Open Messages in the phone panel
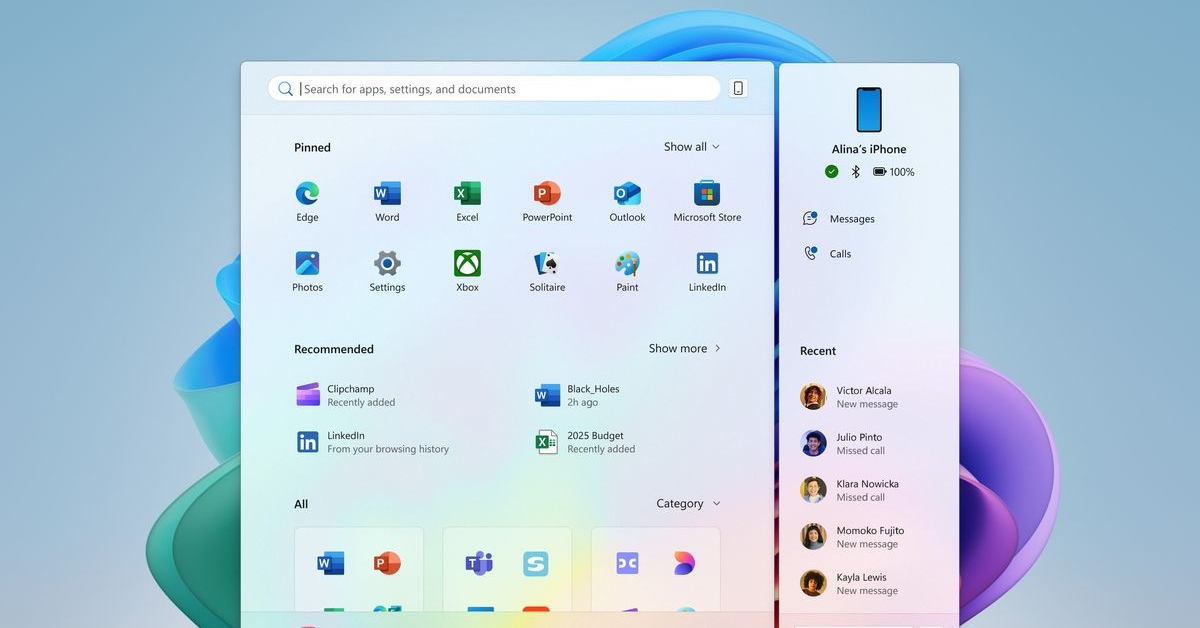This screenshot has width=1200, height=628. [850, 219]
